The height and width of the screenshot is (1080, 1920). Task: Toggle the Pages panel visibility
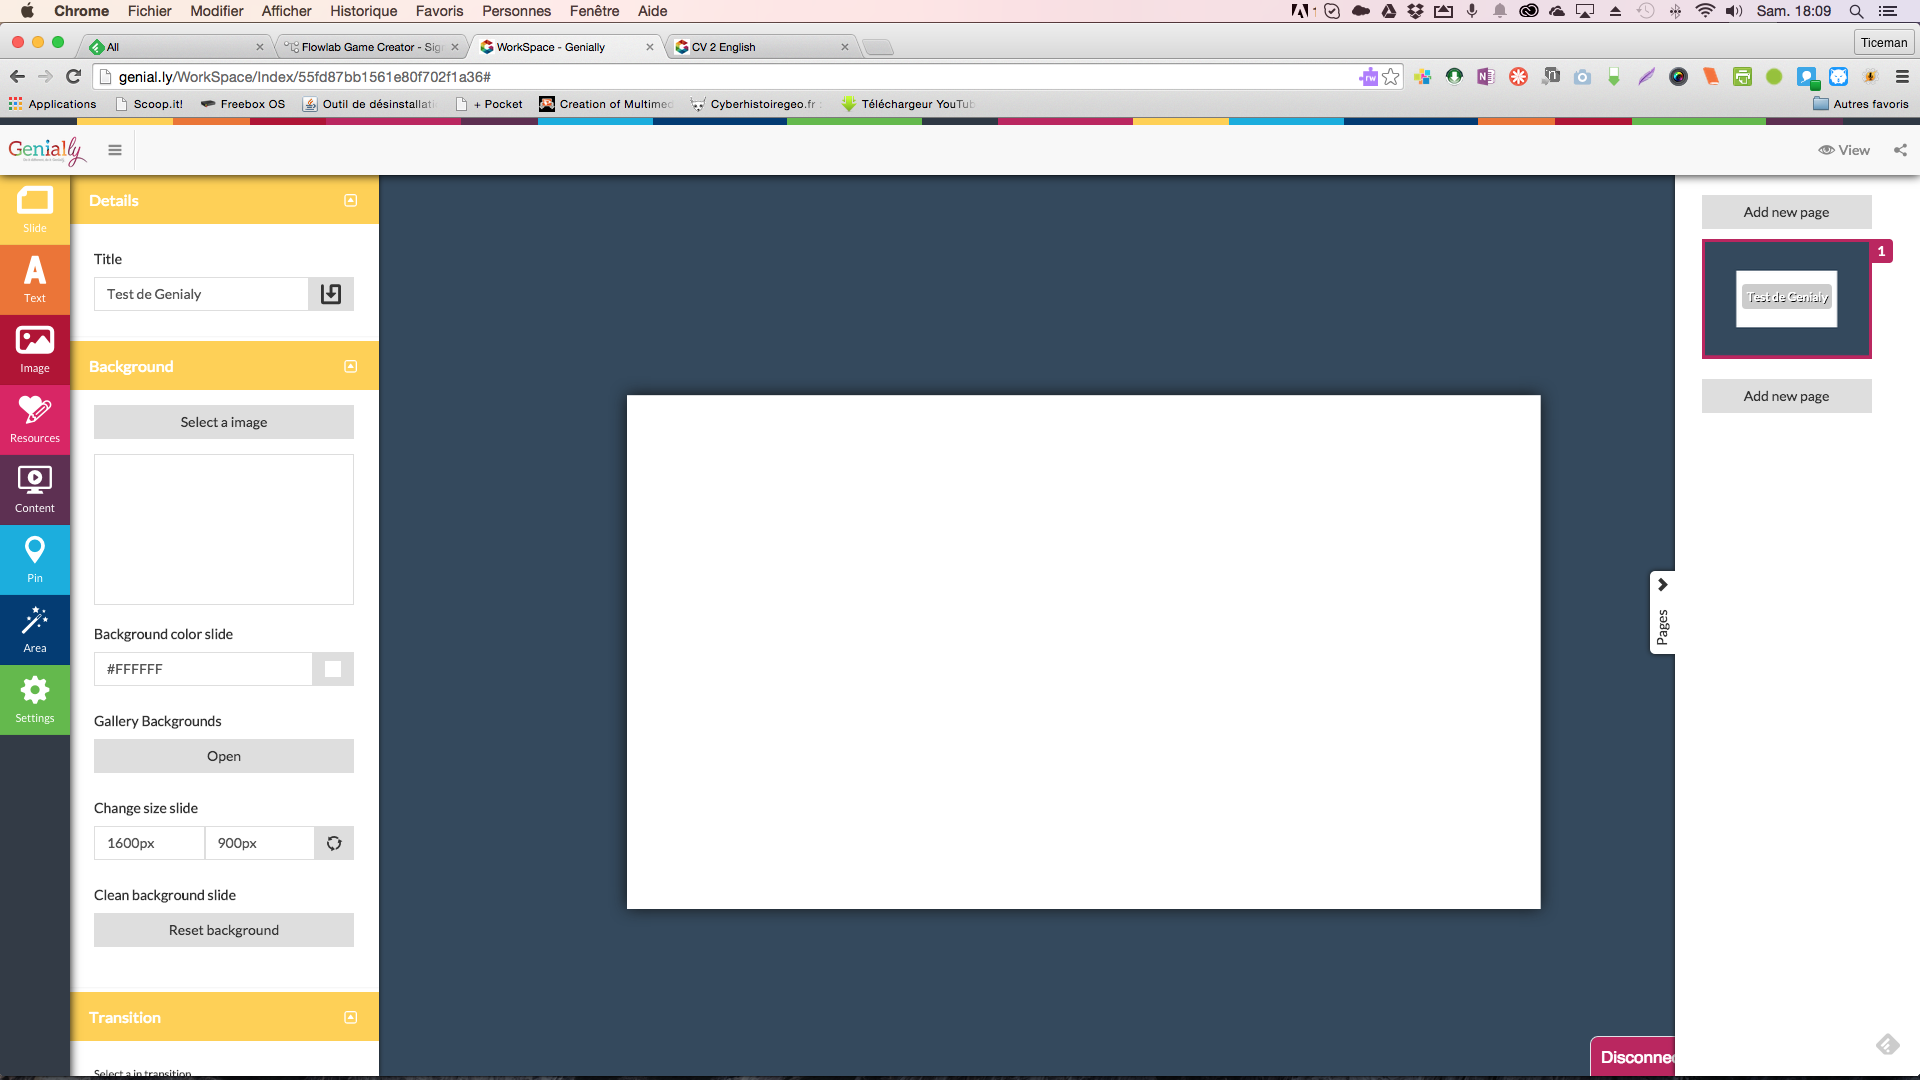1664,611
